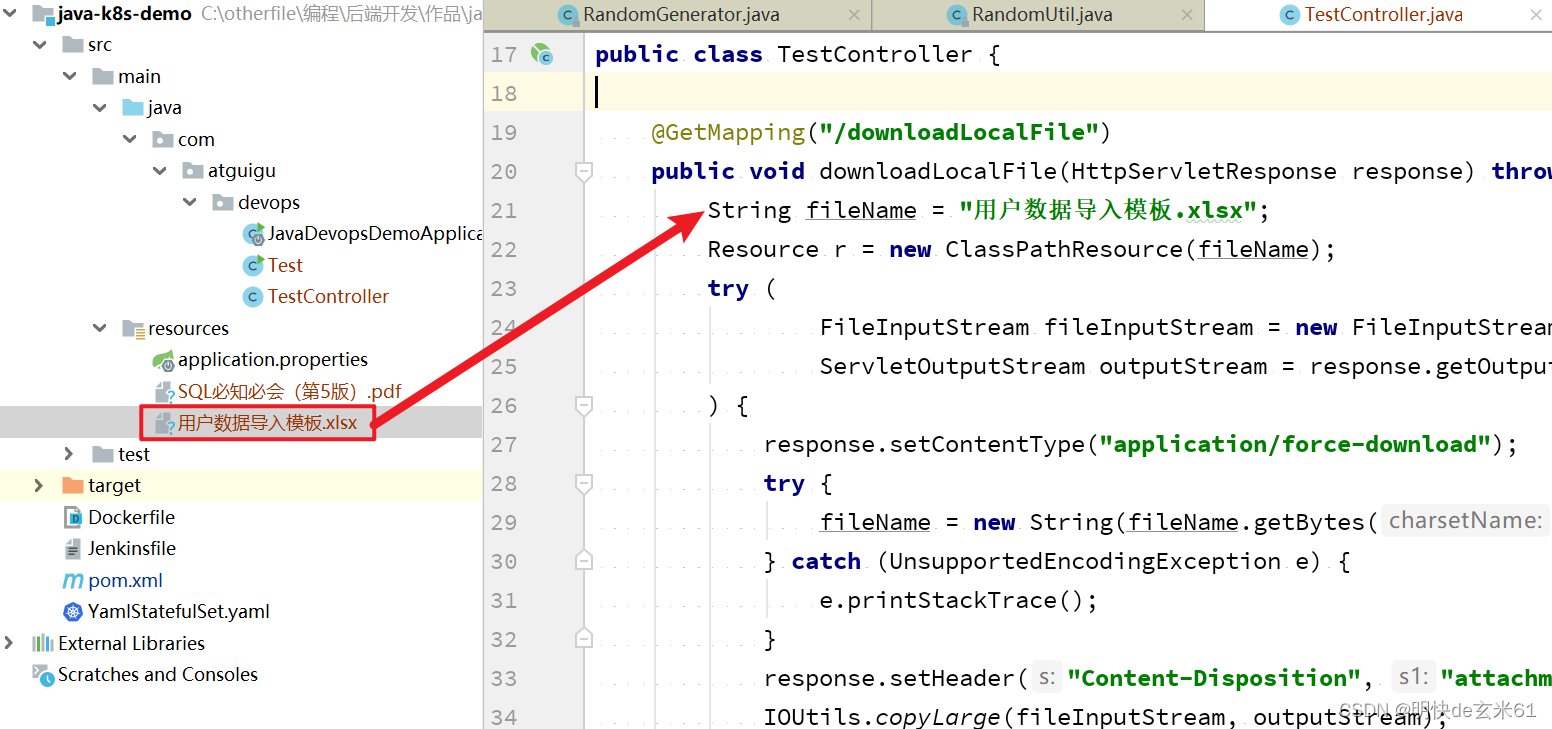Click the main folder icon
Screen dimensions: 1552x729
102,76
